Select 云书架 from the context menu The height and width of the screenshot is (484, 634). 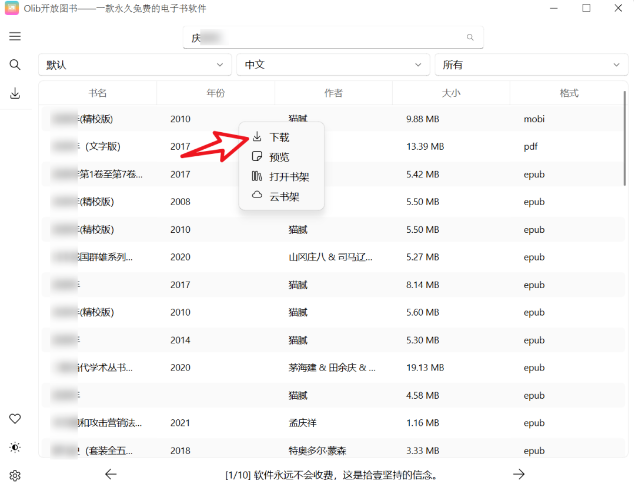(284, 196)
